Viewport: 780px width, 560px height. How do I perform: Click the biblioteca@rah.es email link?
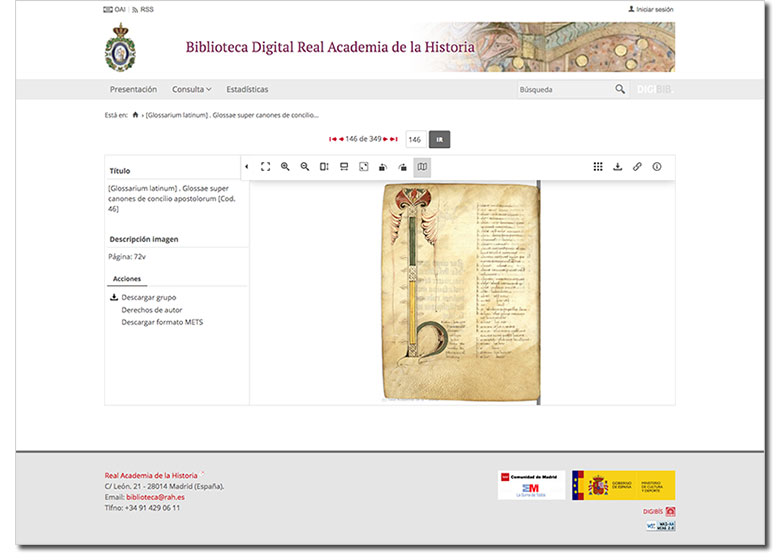pos(155,497)
